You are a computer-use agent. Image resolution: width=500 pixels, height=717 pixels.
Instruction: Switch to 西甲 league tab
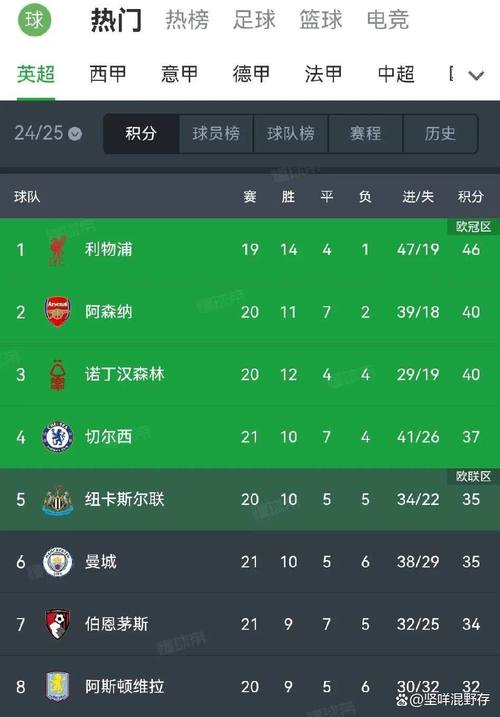click(x=108, y=74)
